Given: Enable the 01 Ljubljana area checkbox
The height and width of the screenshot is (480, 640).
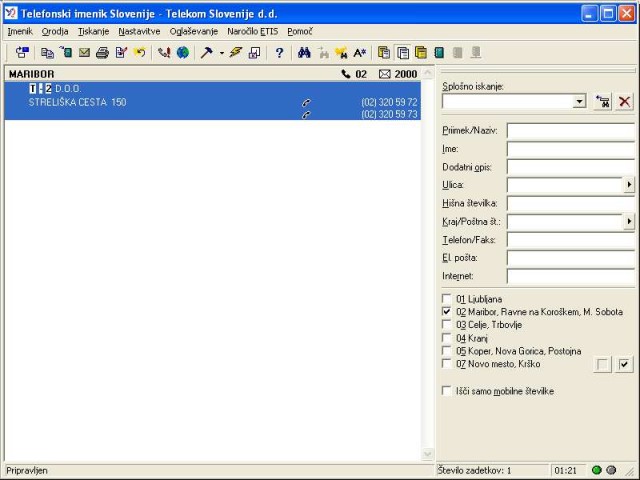Looking at the screenshot, I should (447, 298).
